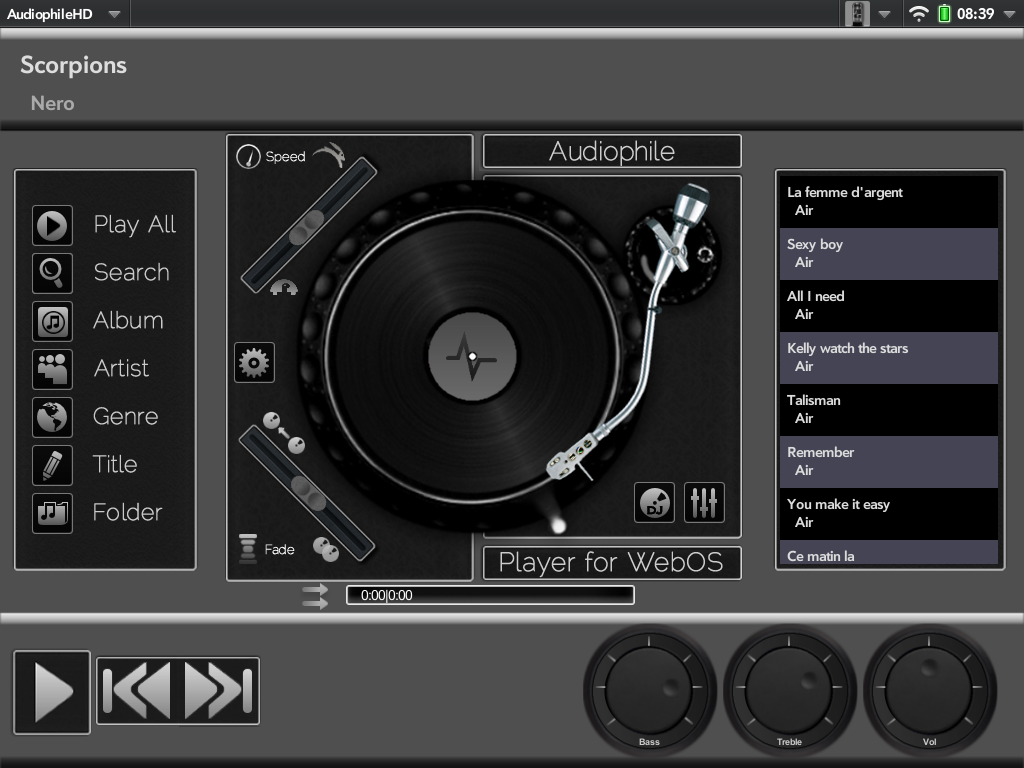
Task: Play Remember track
Action: tap(889, 462)
